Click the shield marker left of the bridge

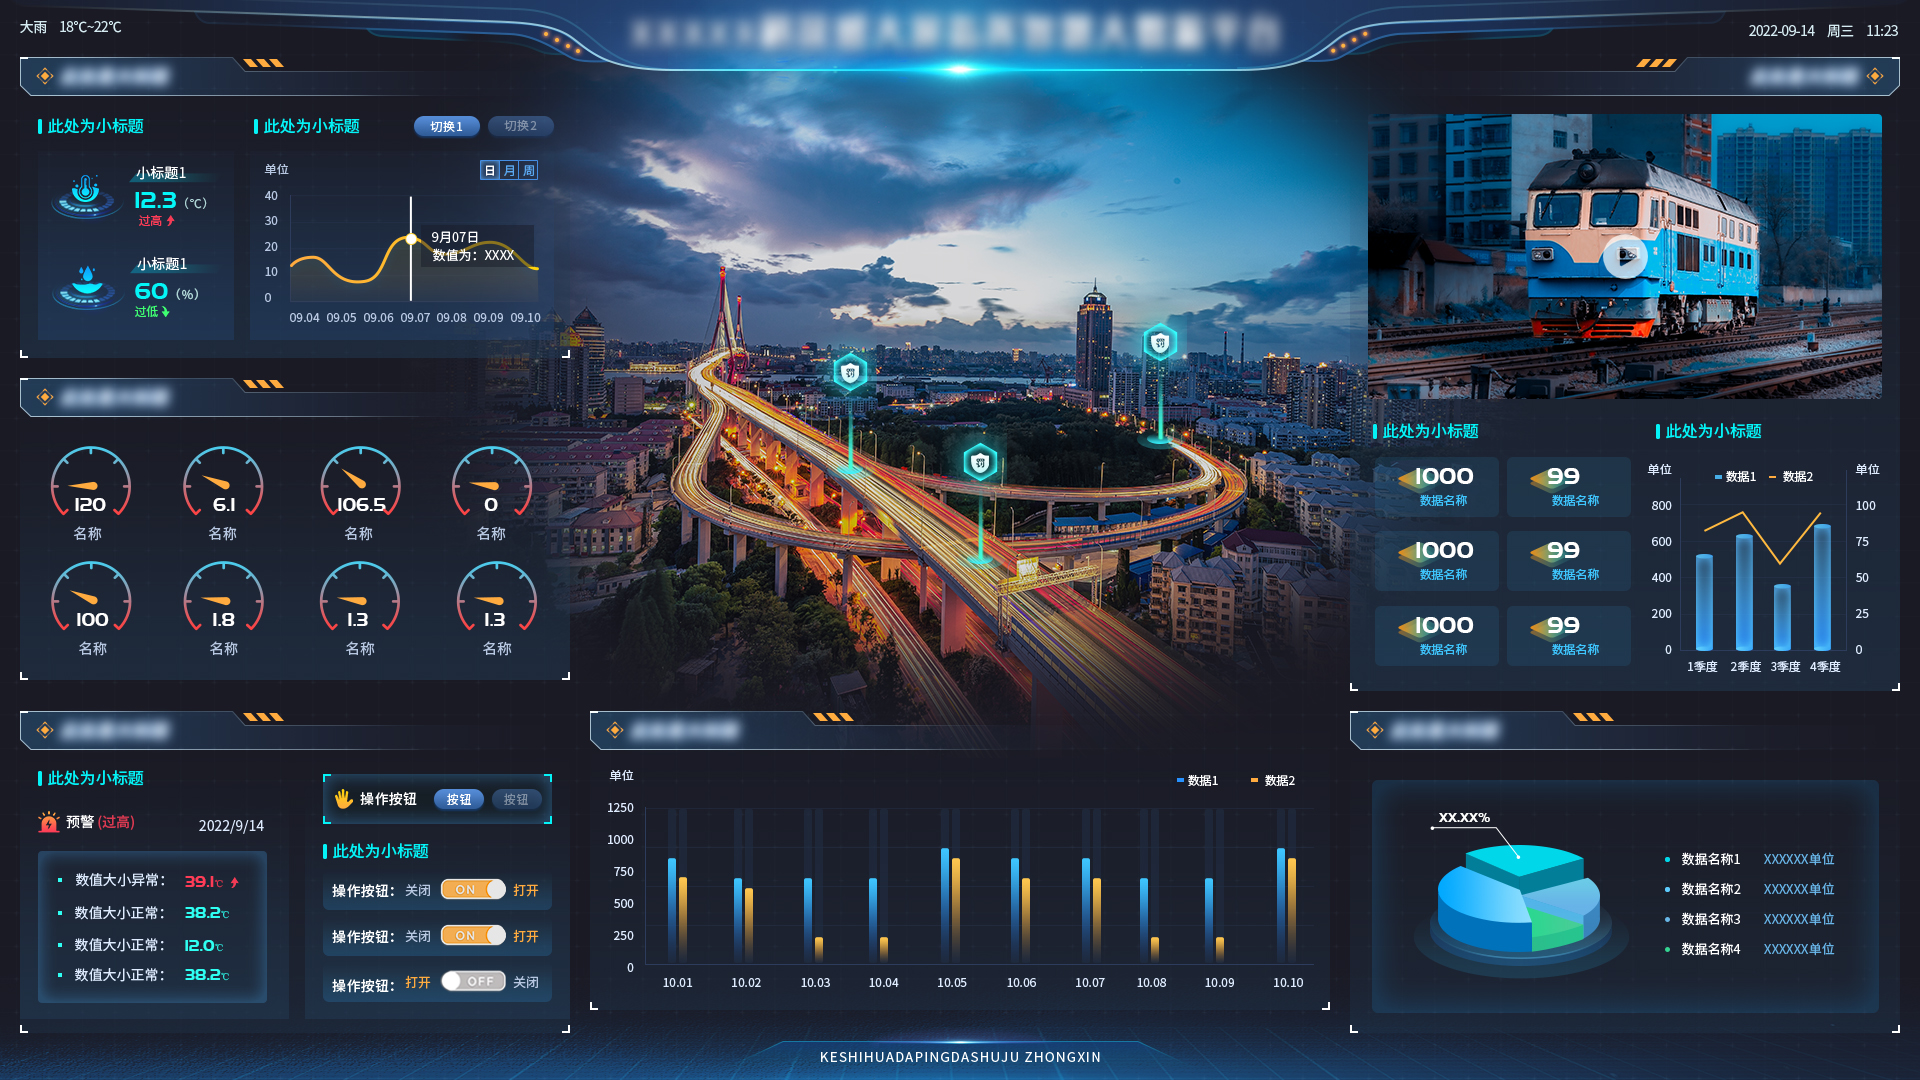tap(850, 373)
